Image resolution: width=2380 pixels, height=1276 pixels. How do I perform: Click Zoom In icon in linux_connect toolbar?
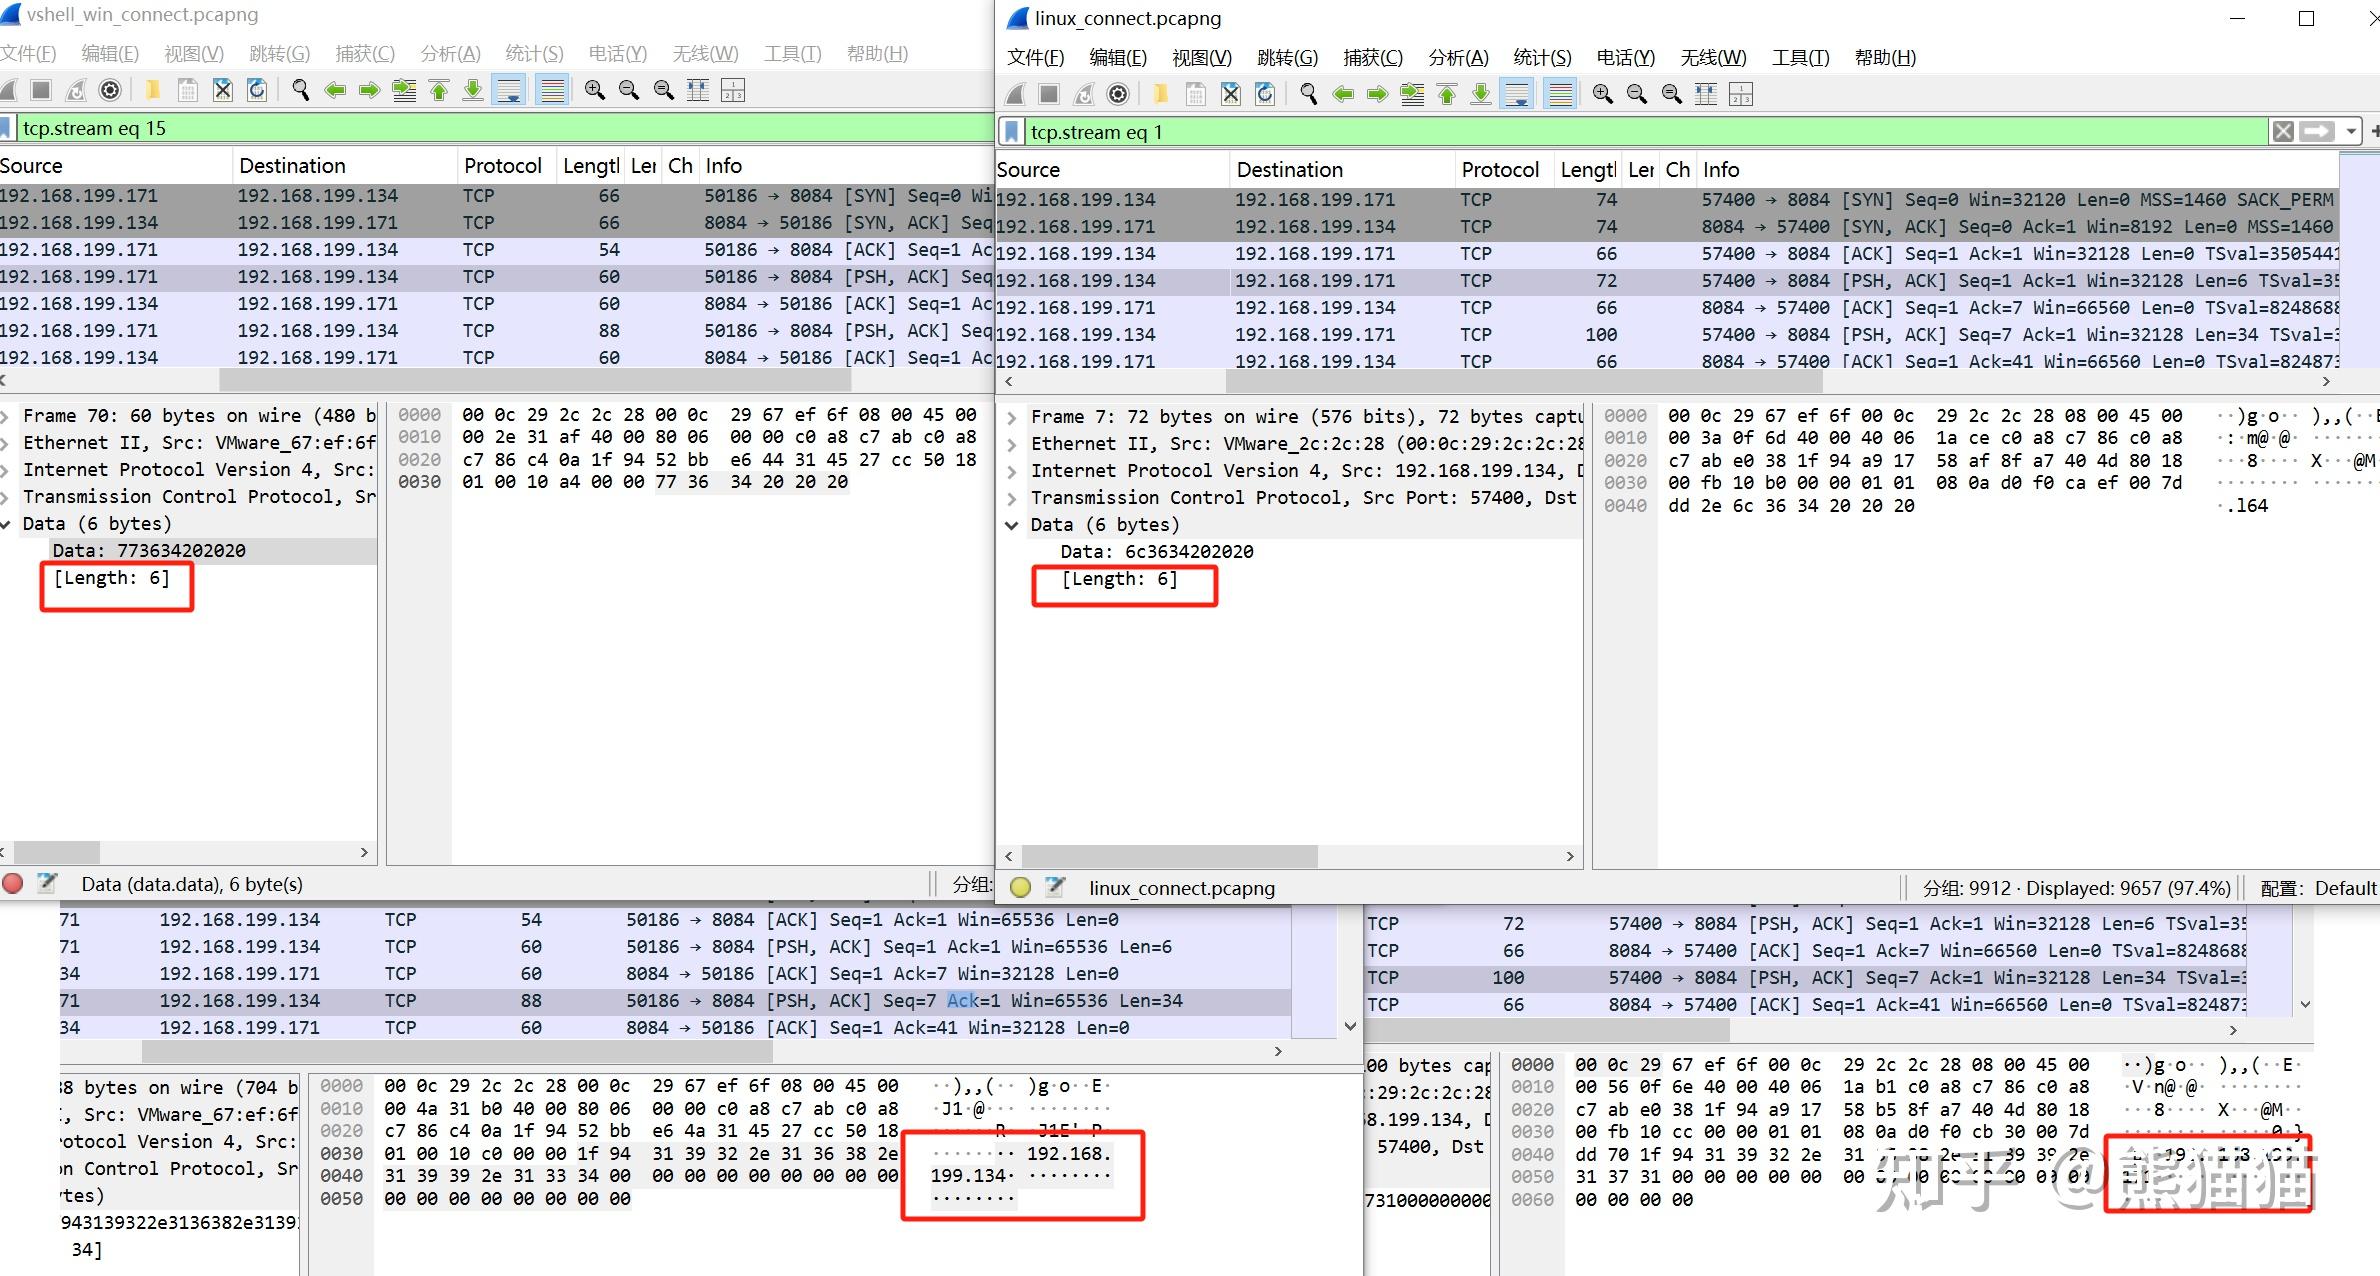[x=1602, y=94]
